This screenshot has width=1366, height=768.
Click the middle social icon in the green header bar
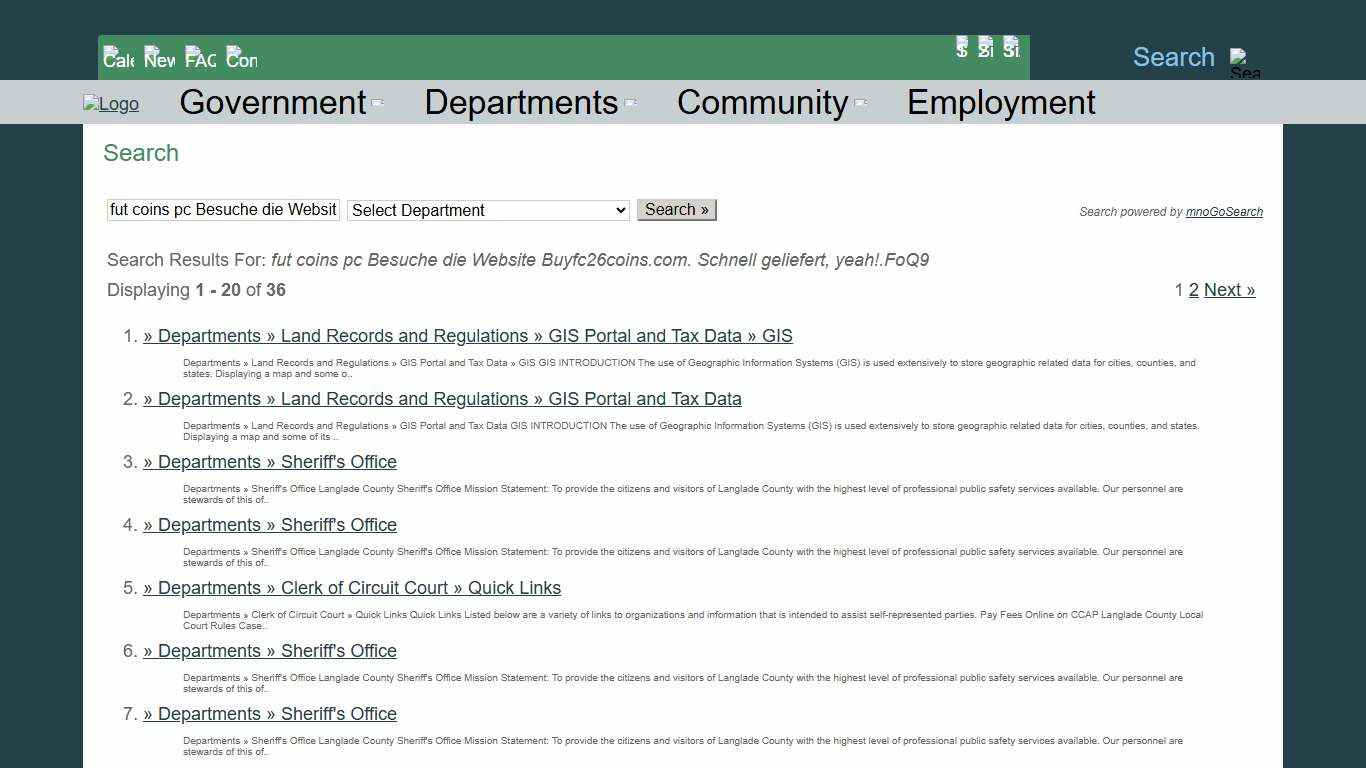(986, 47)
